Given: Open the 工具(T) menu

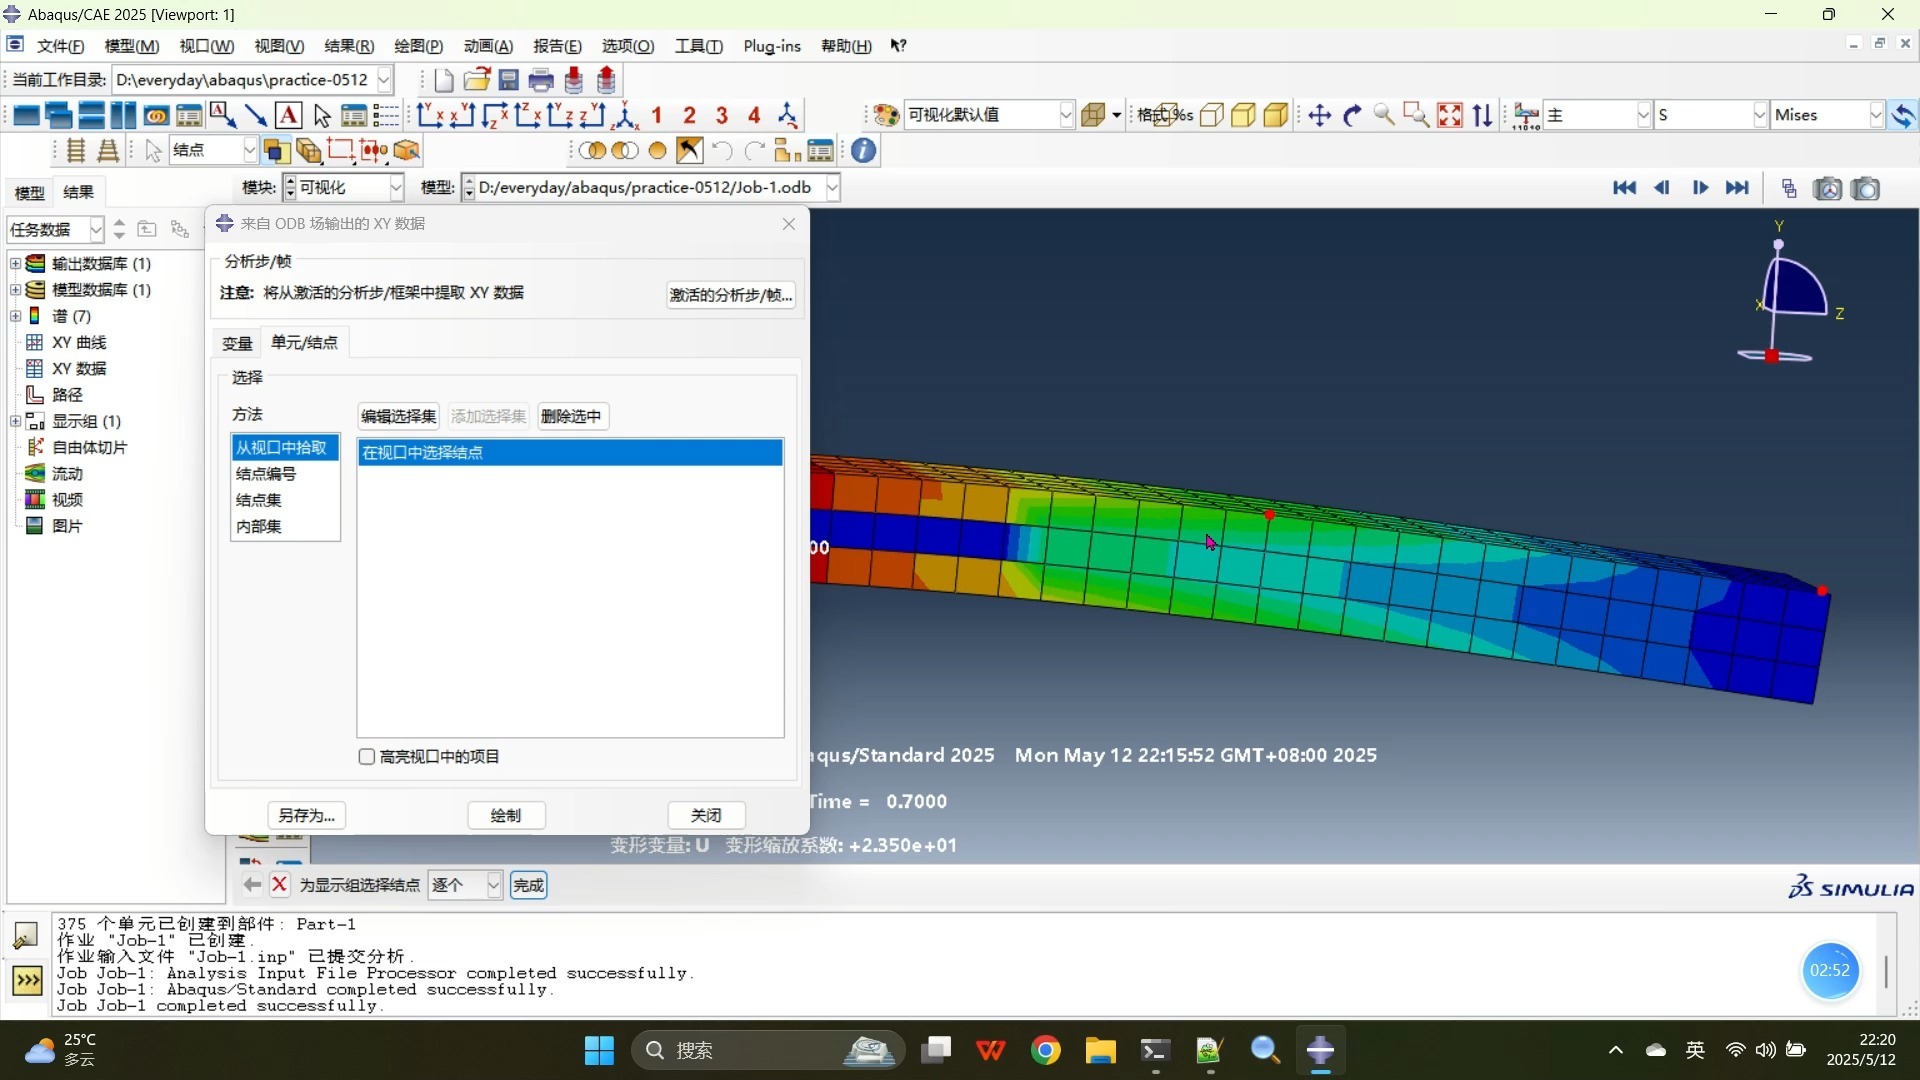Looking at the screenshot, I should [698, 46].
